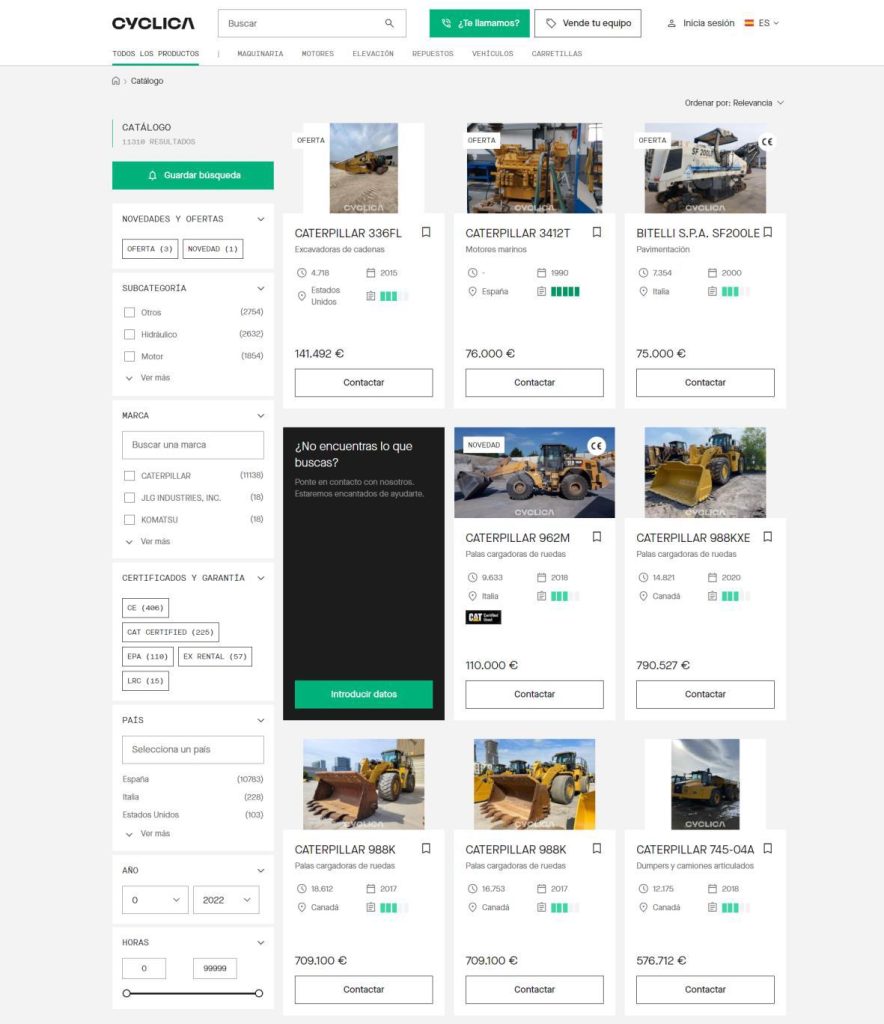
Task: Bookmark the Caterpillar 3412T listing
Action: point(597,232)
